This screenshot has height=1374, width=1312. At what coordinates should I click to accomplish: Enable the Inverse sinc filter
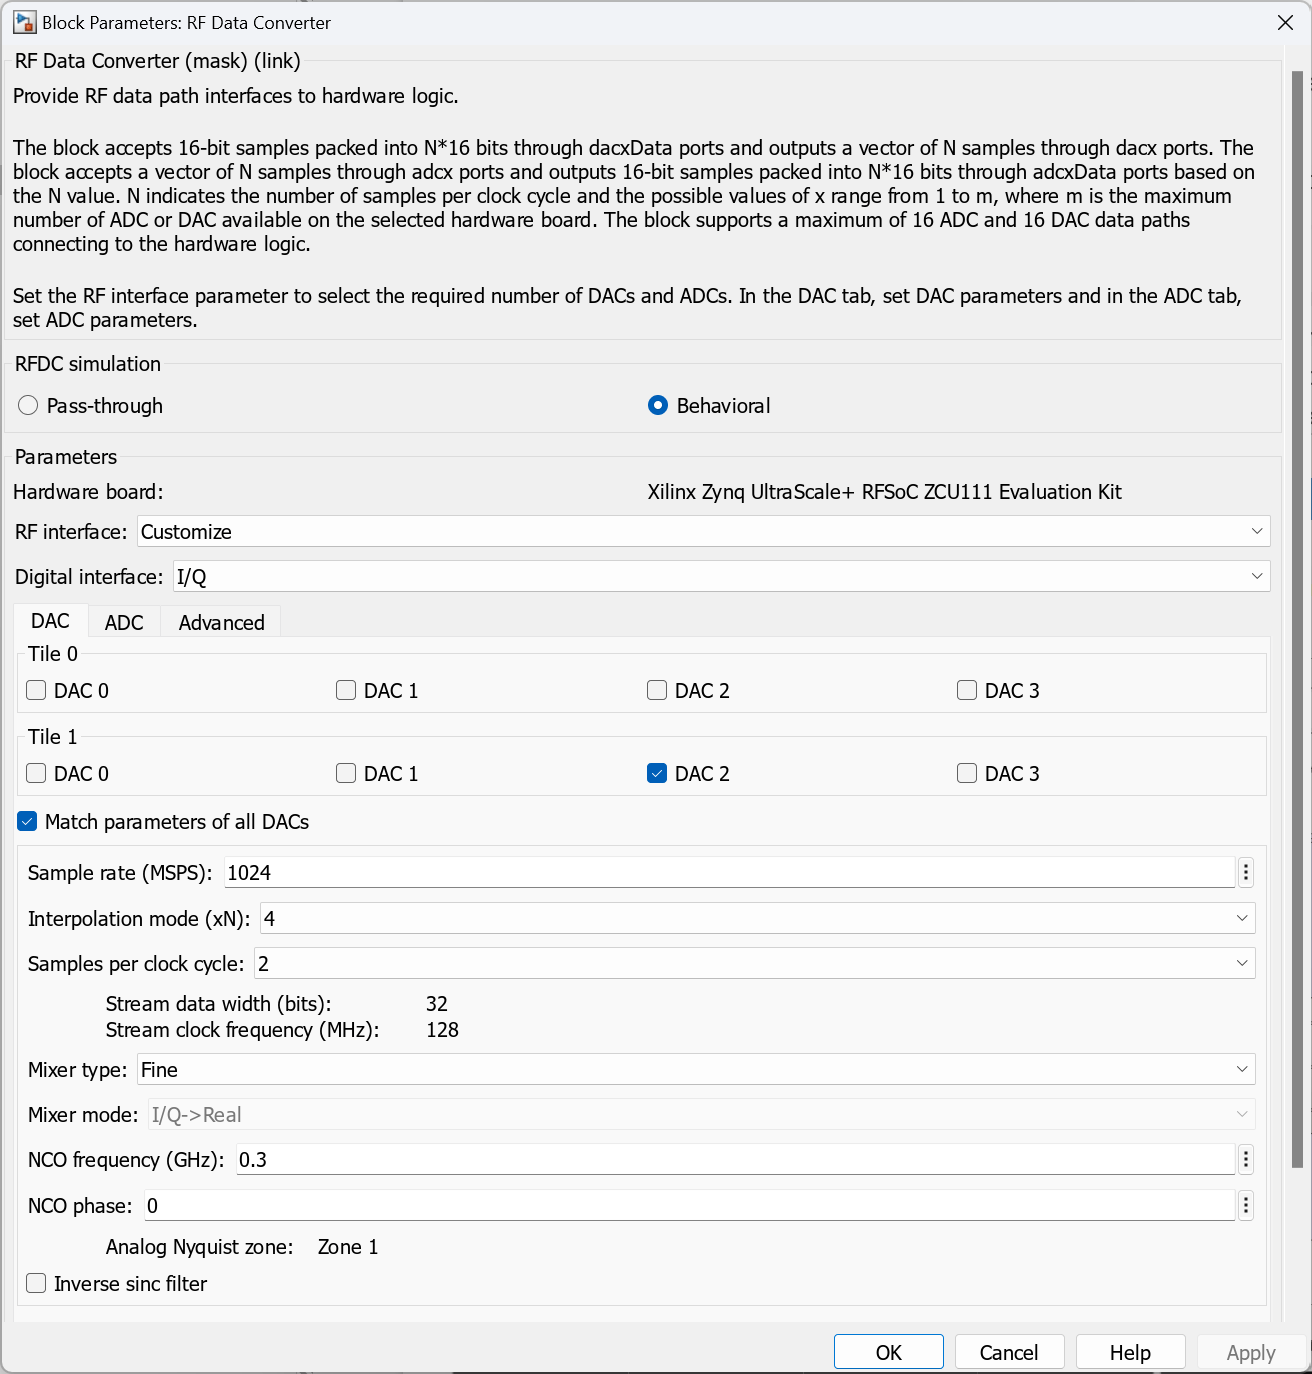coord(35,1283)
